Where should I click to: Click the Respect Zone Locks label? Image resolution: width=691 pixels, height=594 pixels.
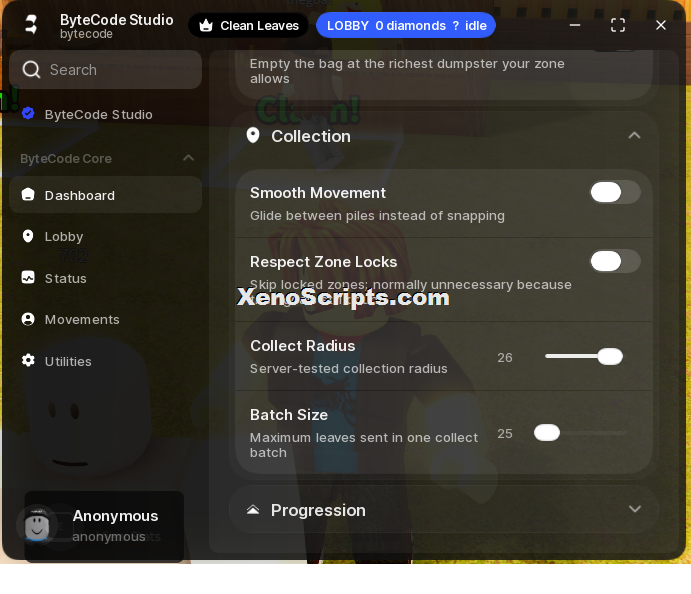click(x=323, y=262)
